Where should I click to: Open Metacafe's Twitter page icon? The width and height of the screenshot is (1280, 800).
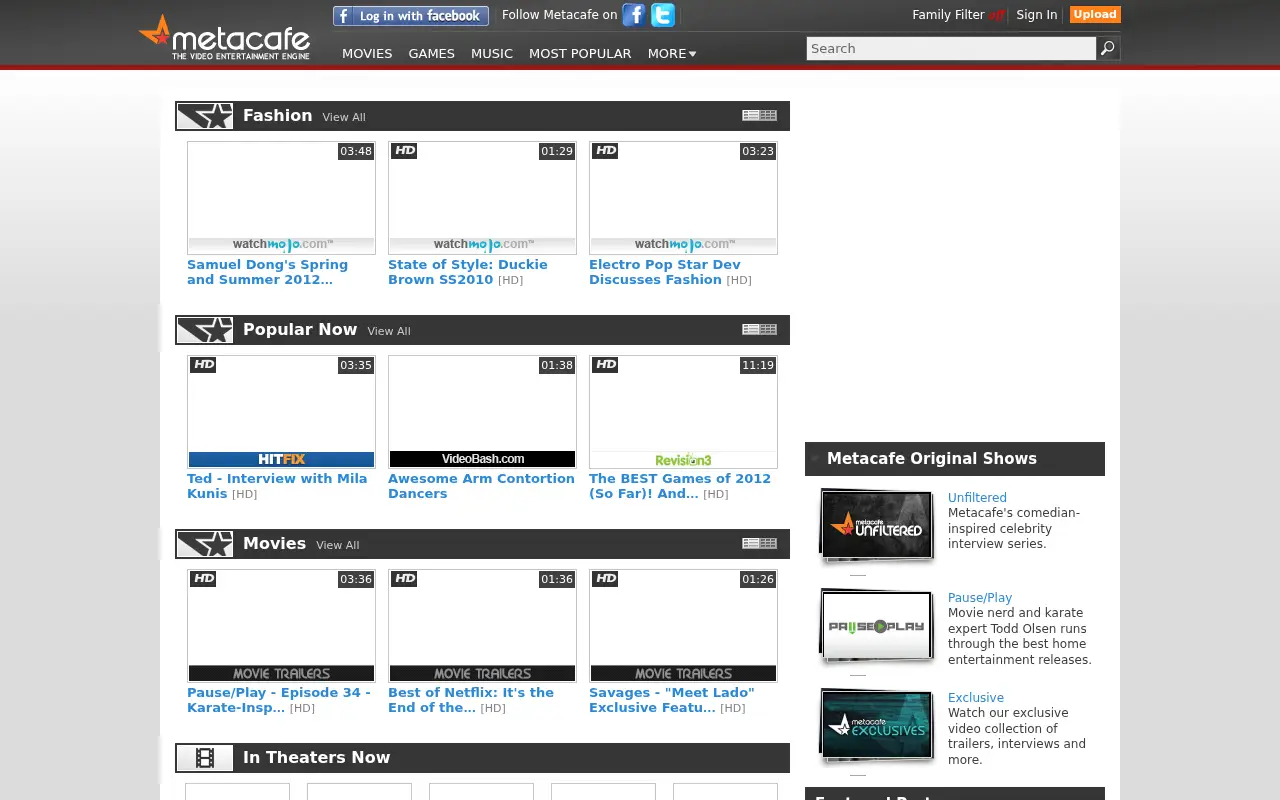663,15
